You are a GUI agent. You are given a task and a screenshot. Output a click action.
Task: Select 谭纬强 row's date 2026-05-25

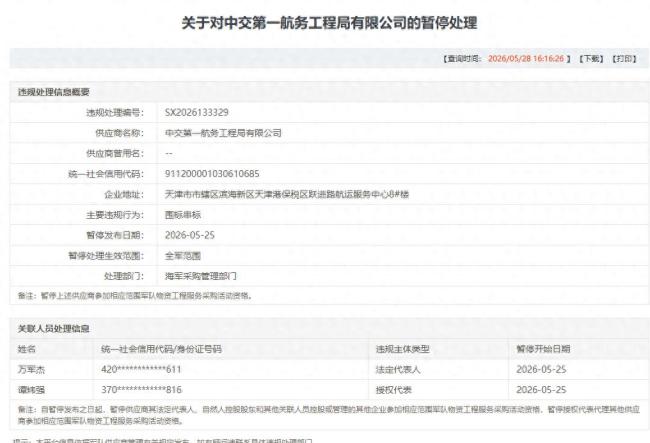(541, 390)
